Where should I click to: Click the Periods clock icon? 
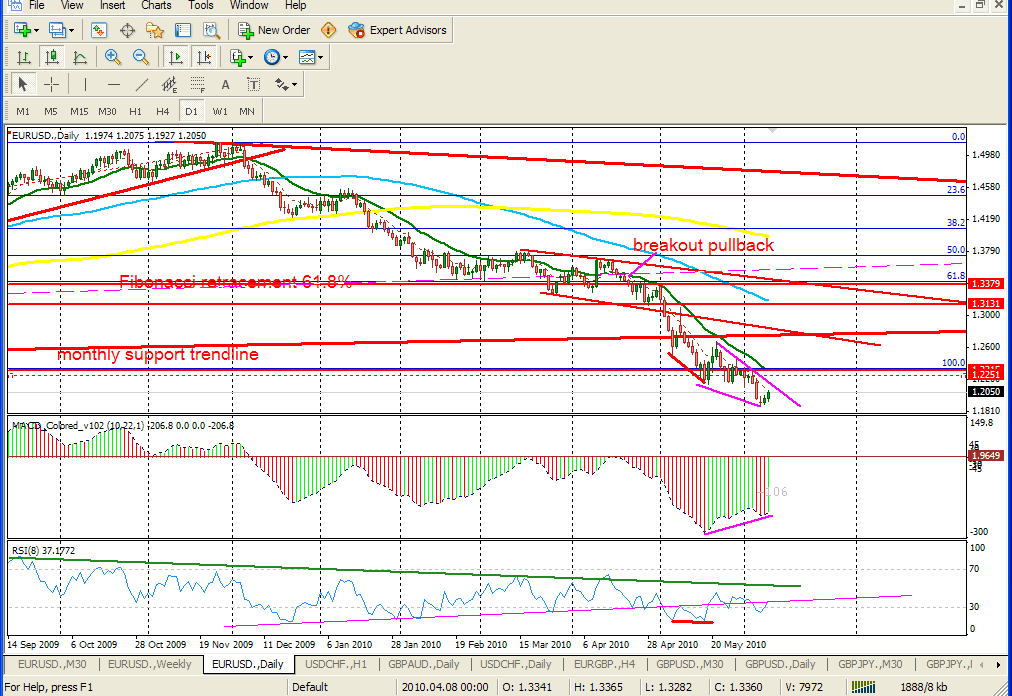(x=272, y=57)
